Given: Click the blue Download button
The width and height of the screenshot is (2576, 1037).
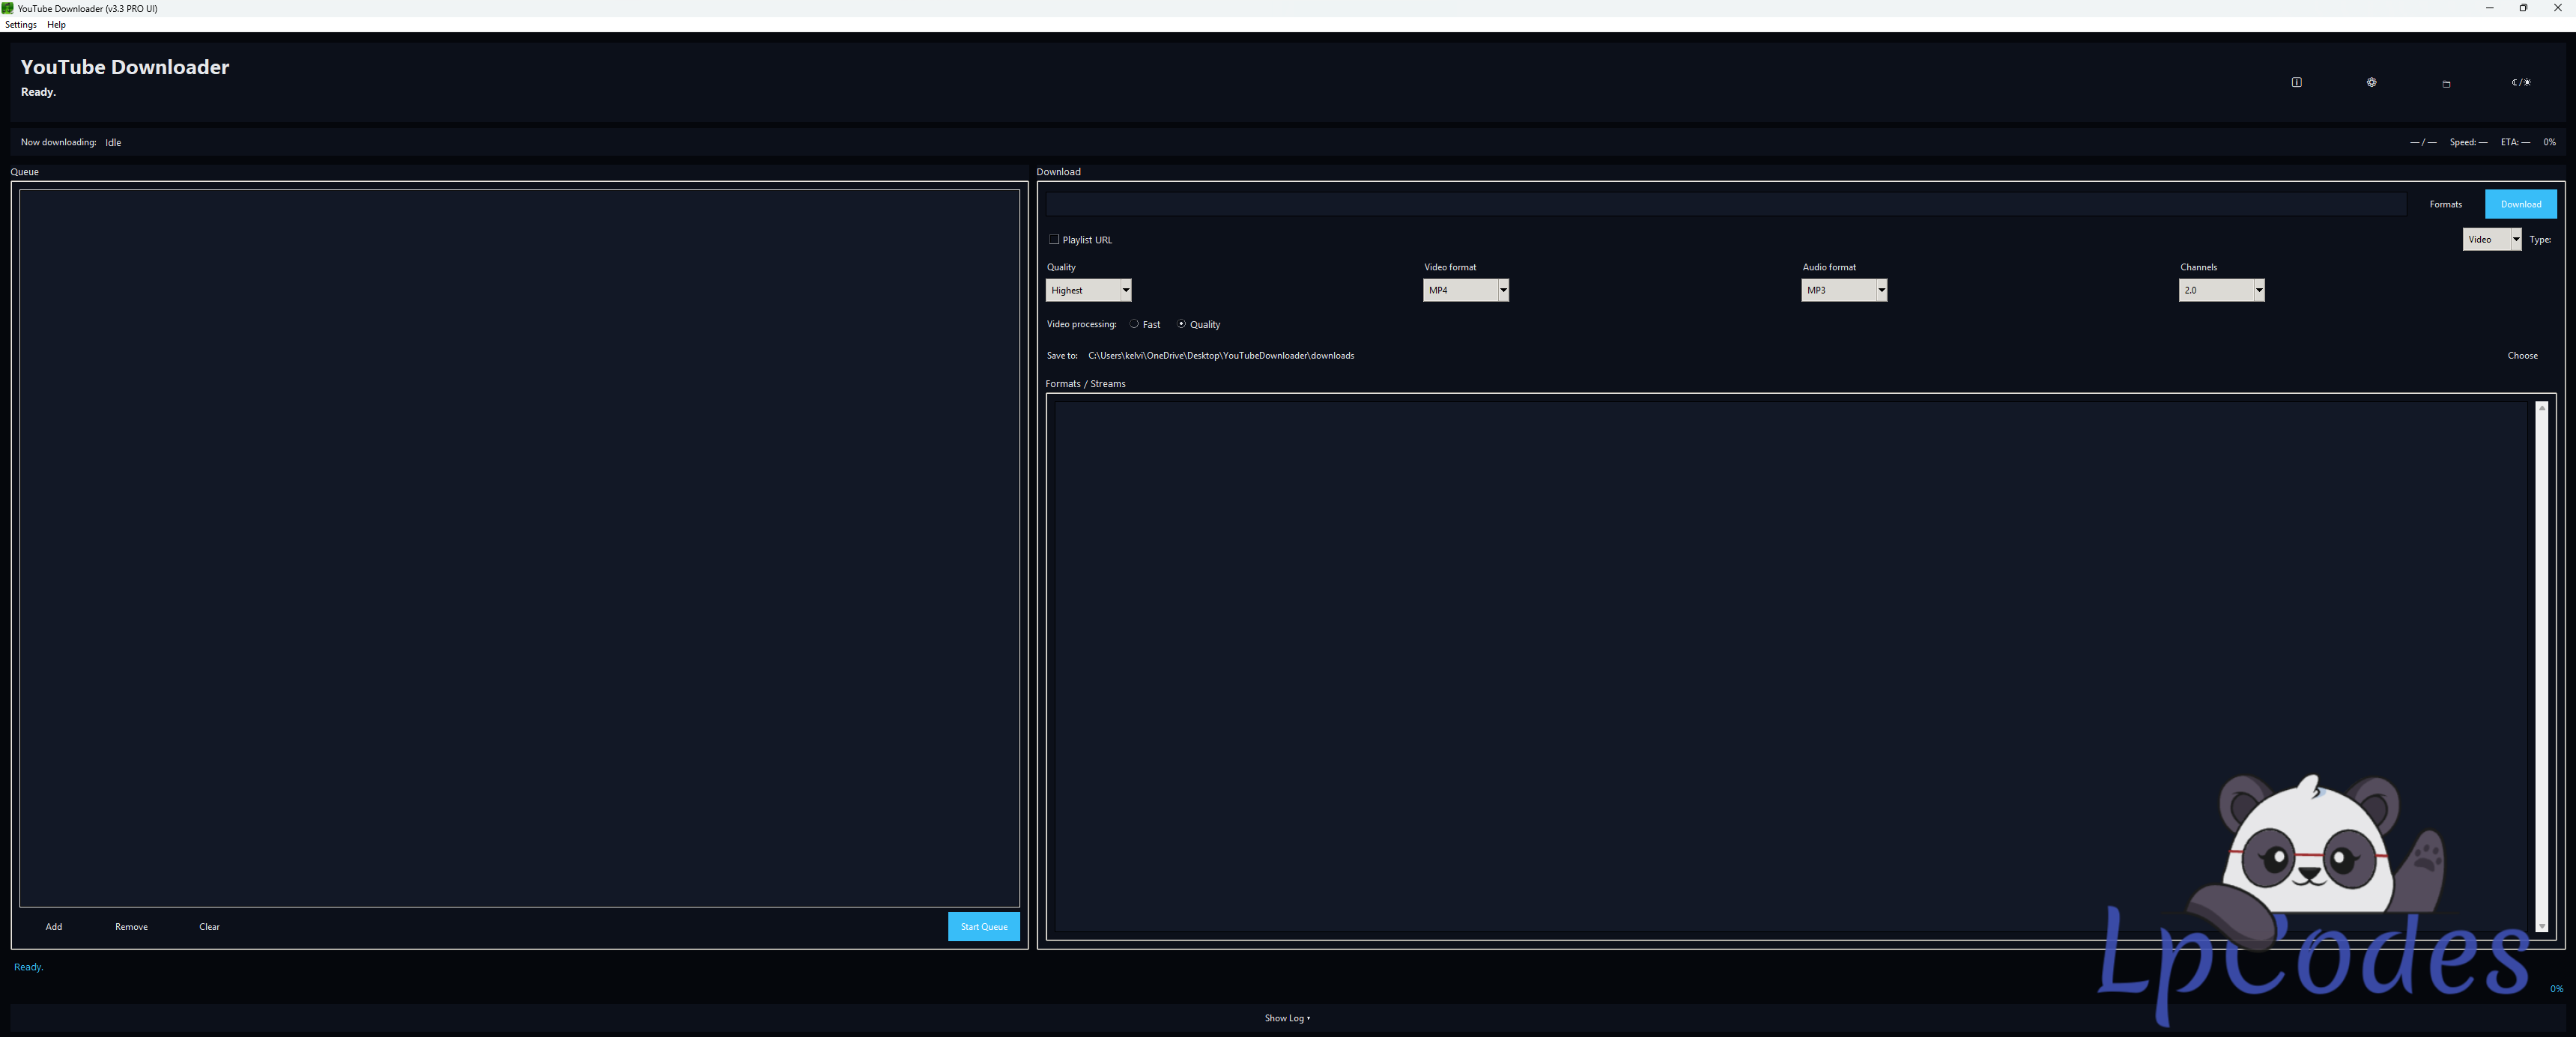Looking at the screenshot, I should point(2520,204).
